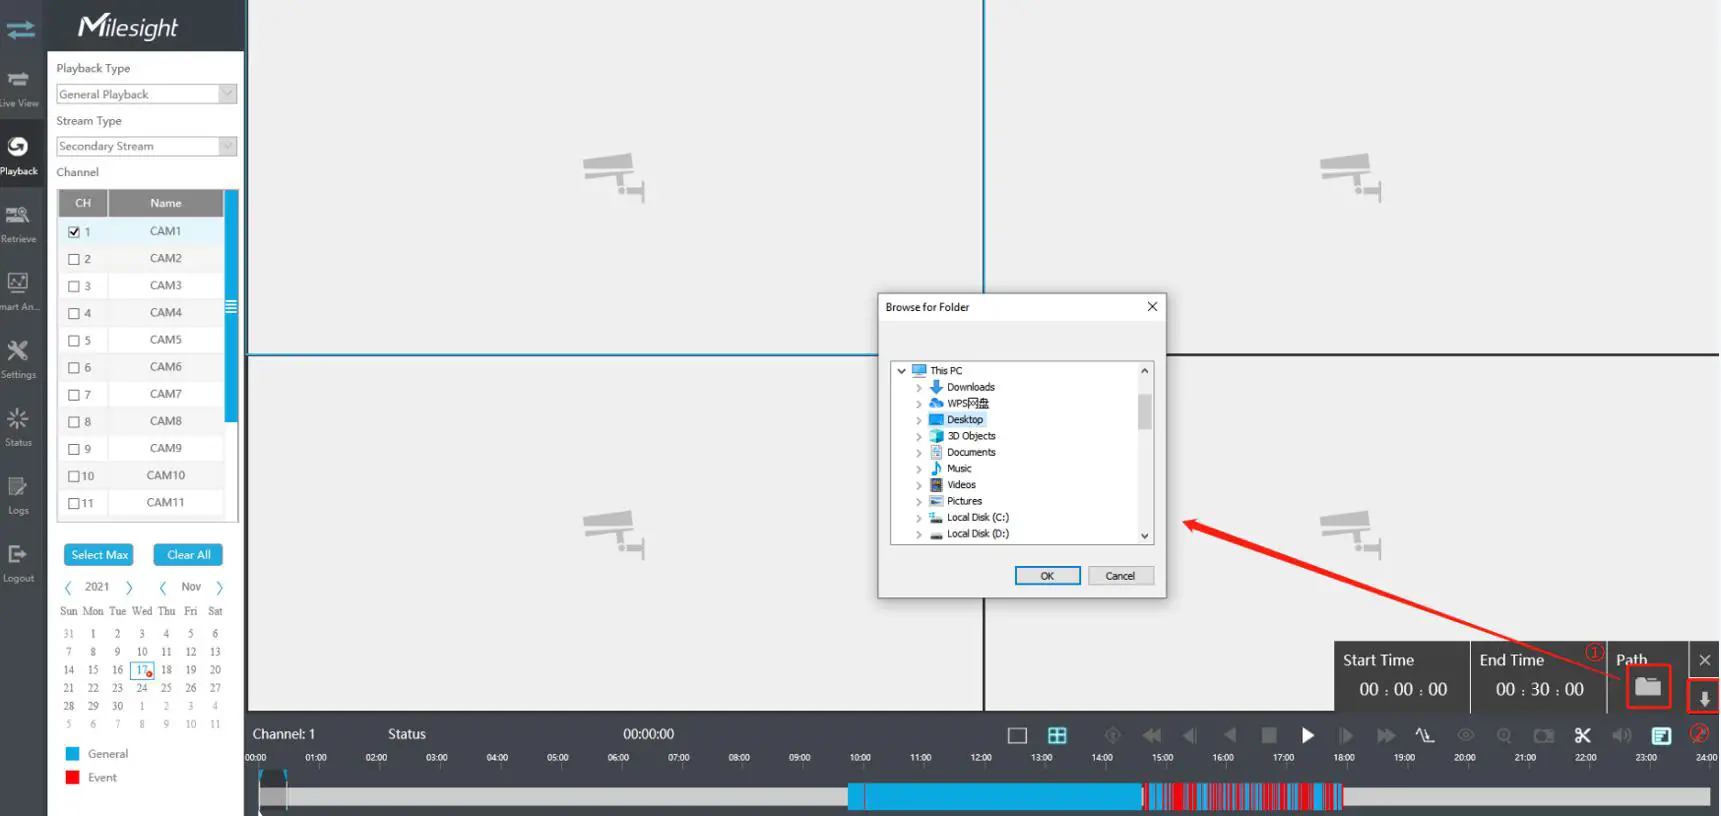Viewport: 1721px width, 816px height.
Task: Close the clip time panel
Action: pos(1705,660)
